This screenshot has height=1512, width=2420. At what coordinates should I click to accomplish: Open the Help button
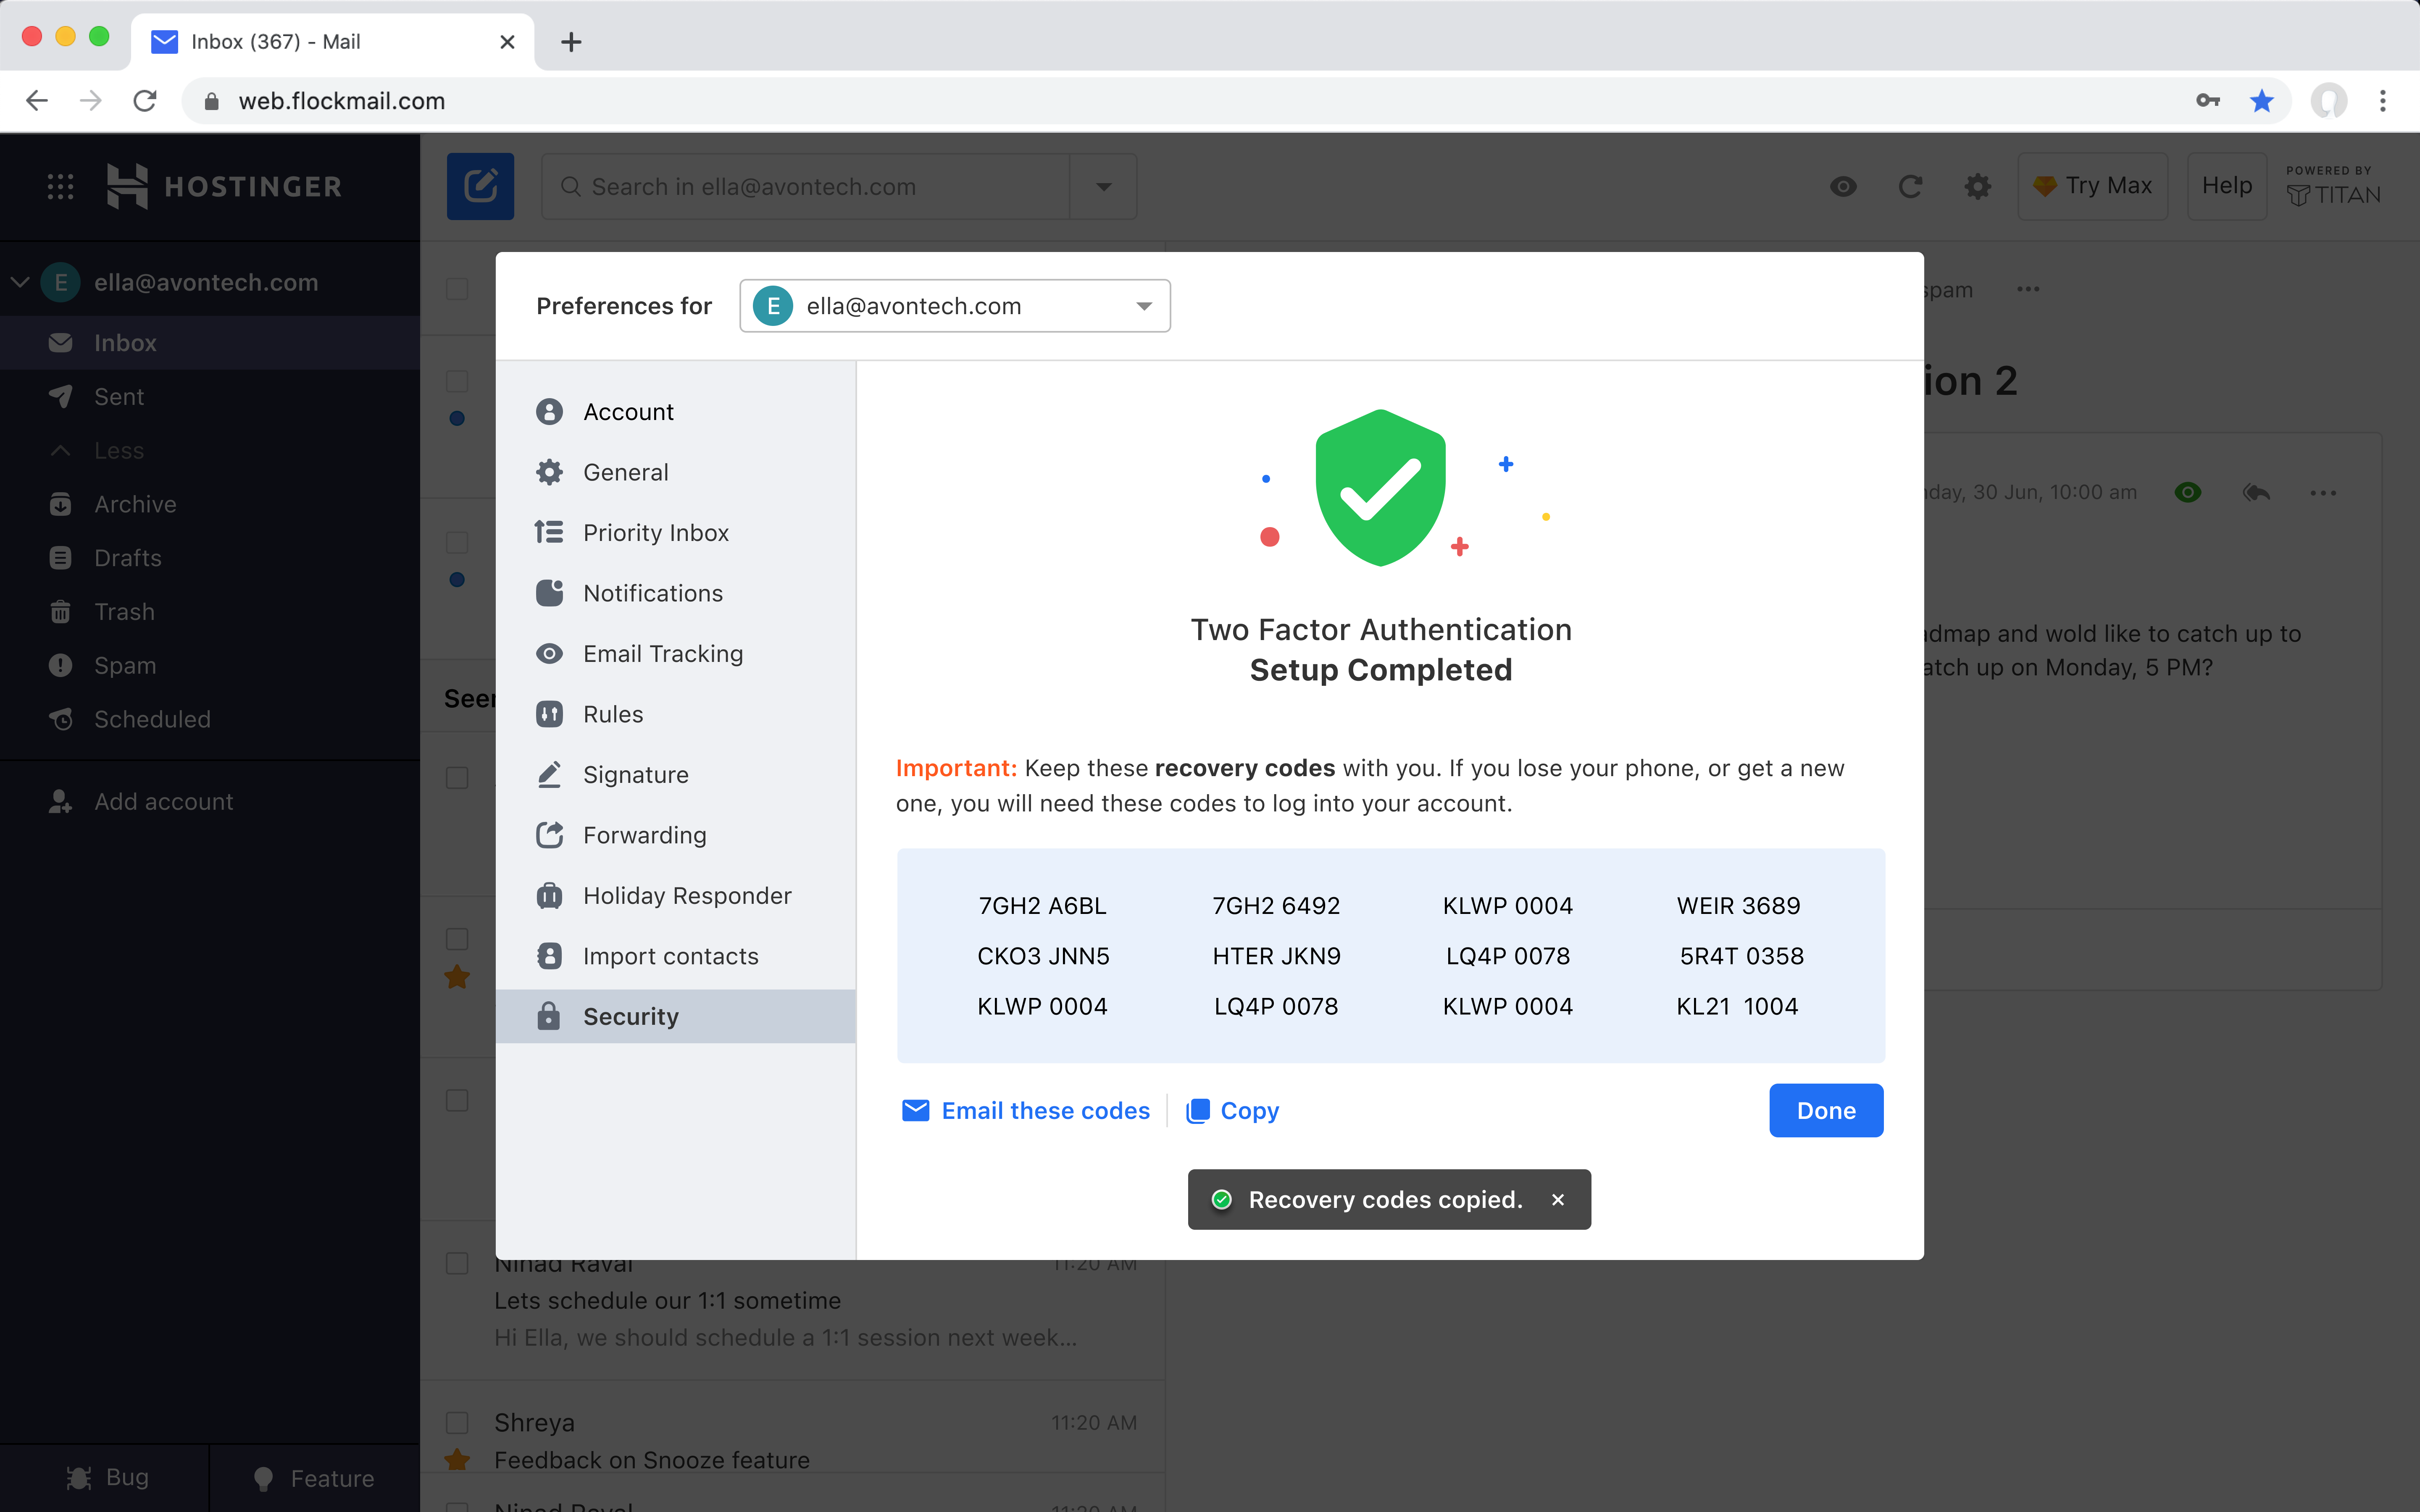[2227, 186]
